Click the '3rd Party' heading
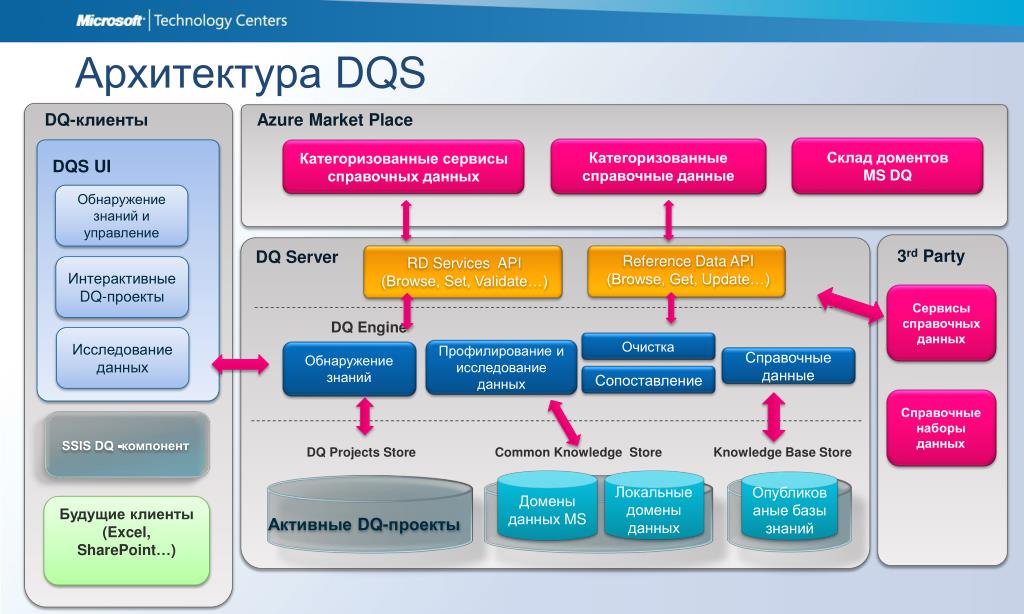The image size is (1024, 614). (x=931, y=256)
